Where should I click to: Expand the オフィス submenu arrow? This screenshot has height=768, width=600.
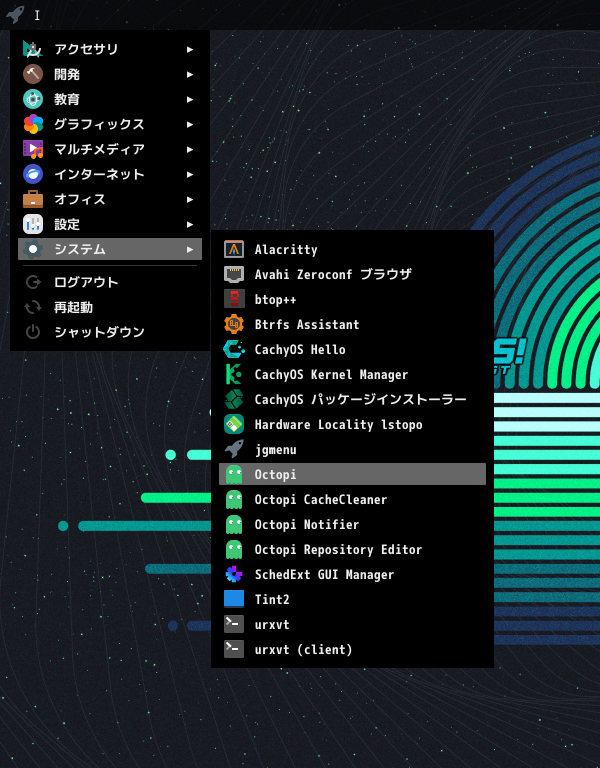point(190,199)
